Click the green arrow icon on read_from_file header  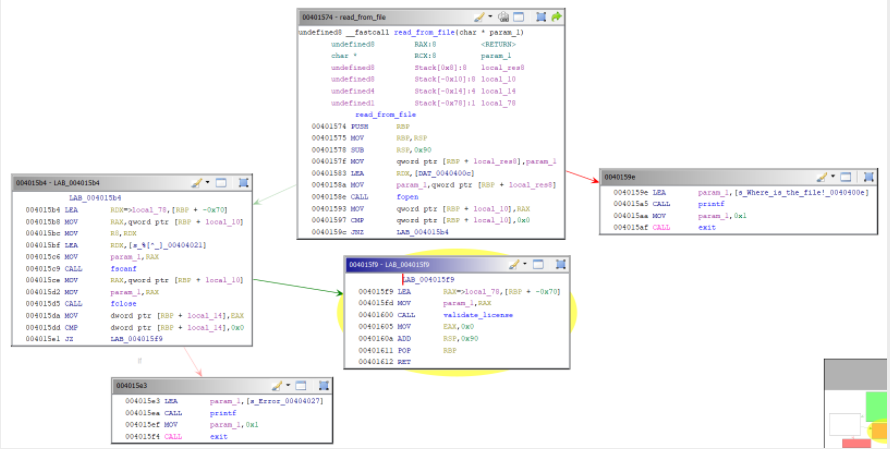tap(556, 17)
